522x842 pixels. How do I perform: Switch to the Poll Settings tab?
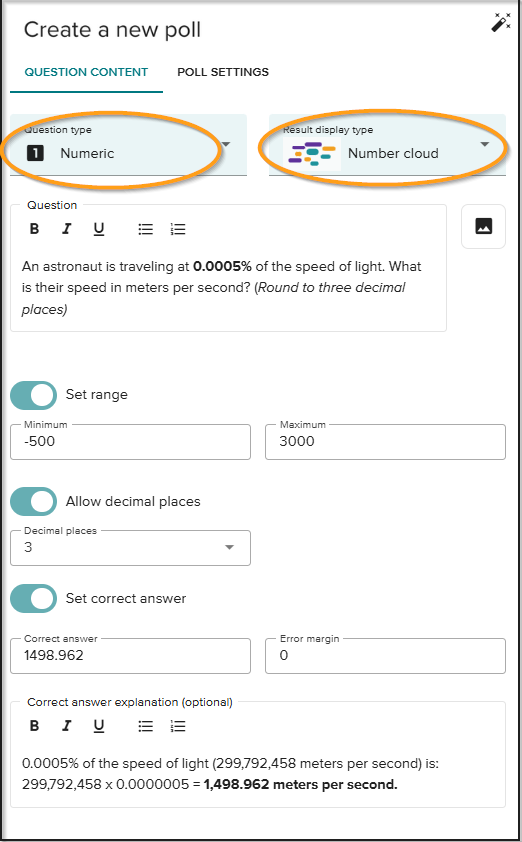[223, 72]
